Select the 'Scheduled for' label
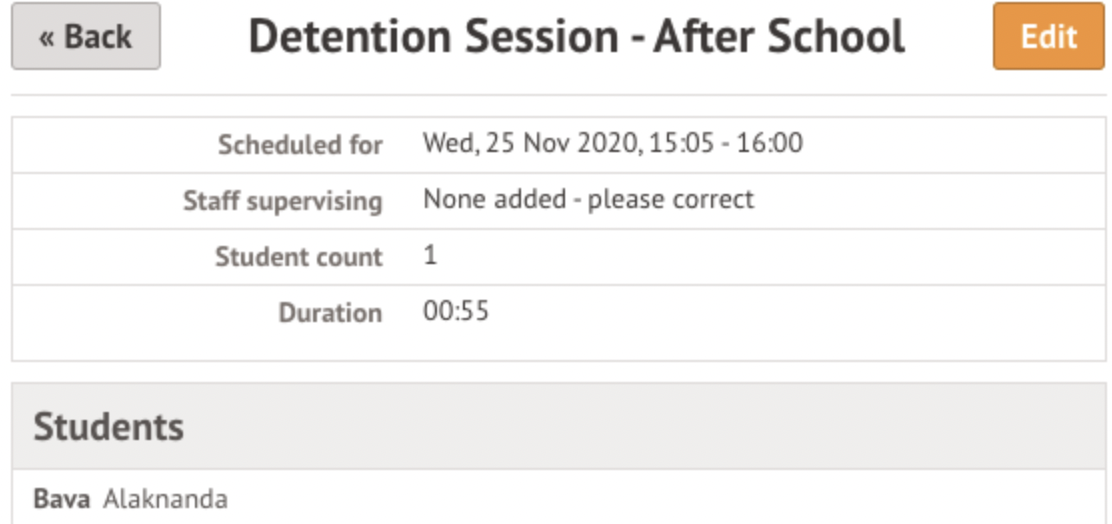1112x524 pixels. (300, 145)
